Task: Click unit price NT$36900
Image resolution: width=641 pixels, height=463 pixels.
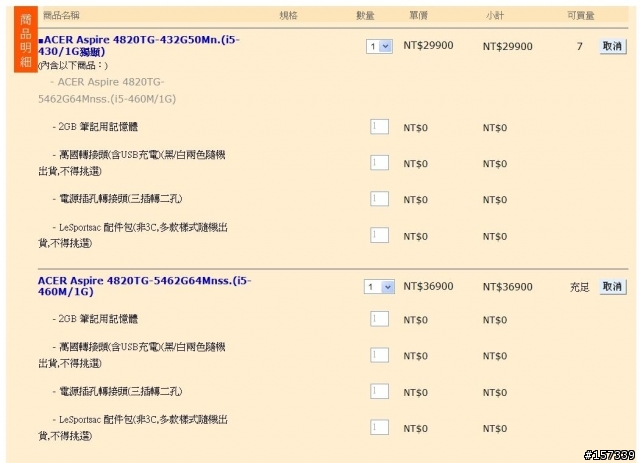Action: pyautogui.click(x=428, y=286)
